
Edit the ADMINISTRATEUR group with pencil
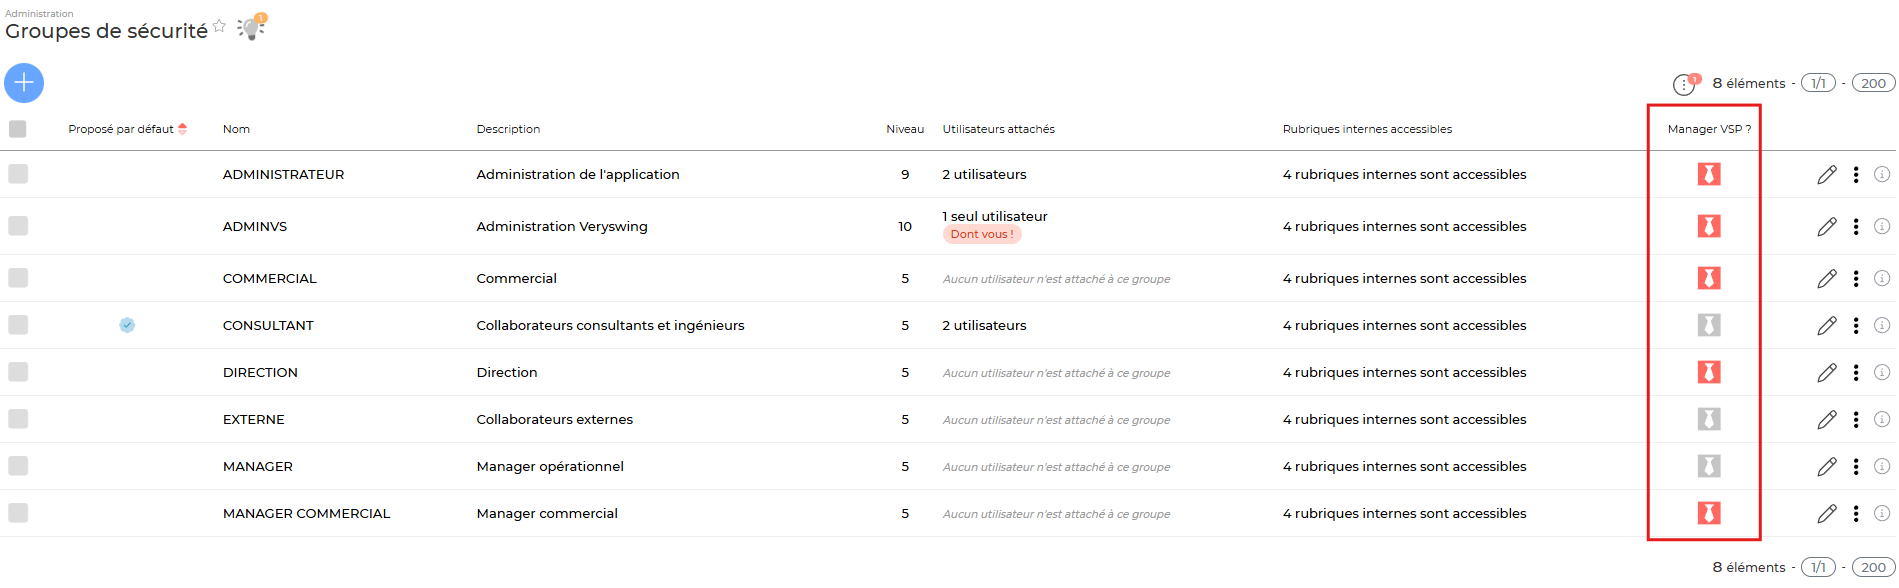1826,175
